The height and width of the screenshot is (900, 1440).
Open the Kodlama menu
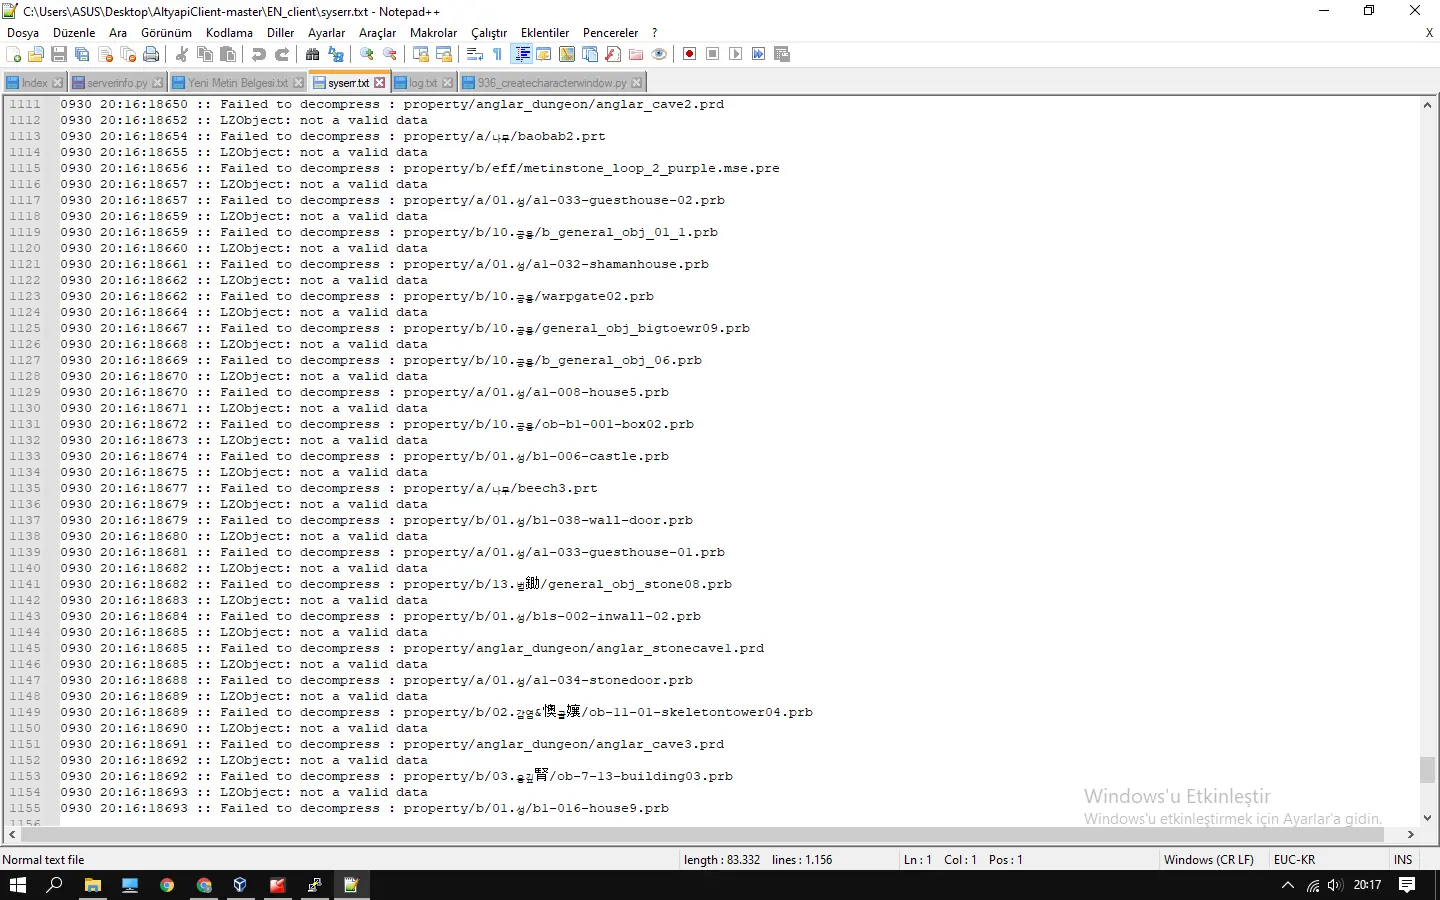229,32
